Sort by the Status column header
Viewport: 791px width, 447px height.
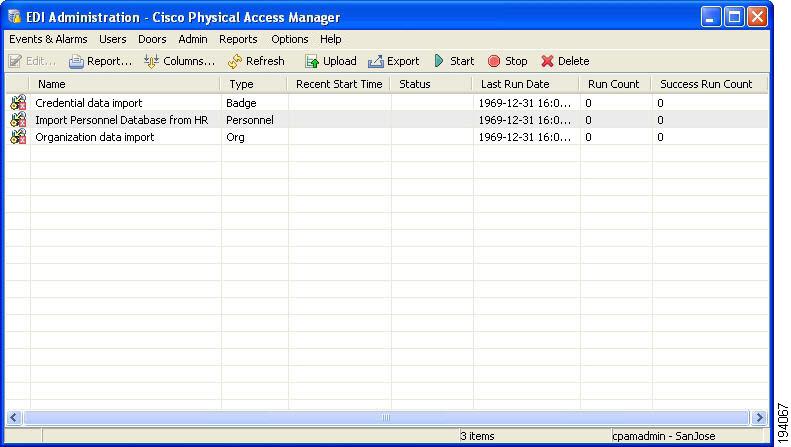pos(432,84)
